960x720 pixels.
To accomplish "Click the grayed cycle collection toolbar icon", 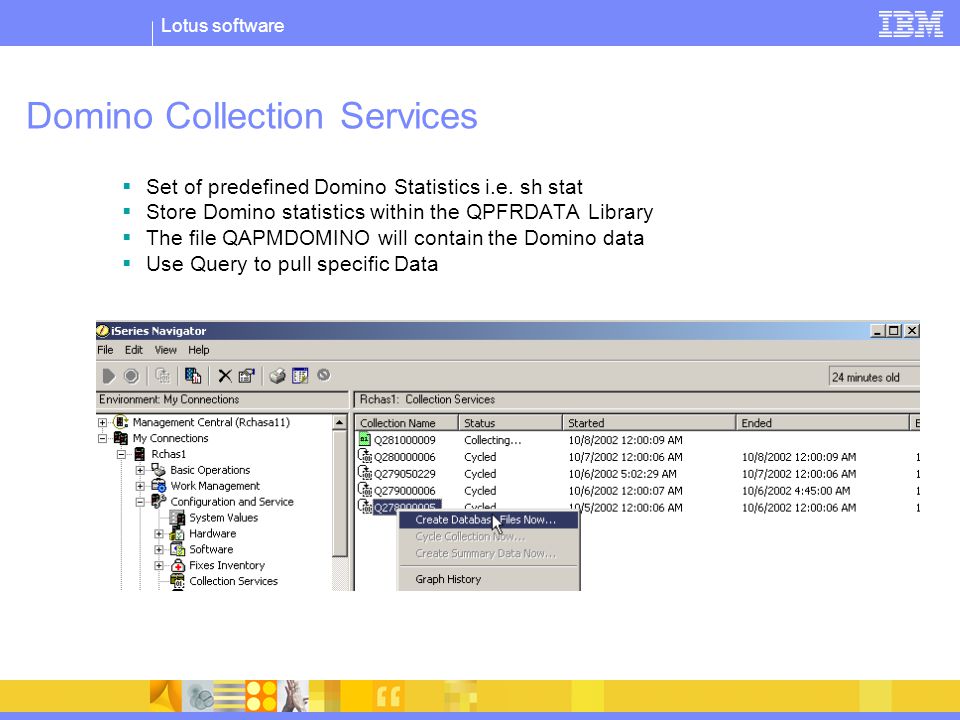I will pyautogui.click(x=162, y=376).
